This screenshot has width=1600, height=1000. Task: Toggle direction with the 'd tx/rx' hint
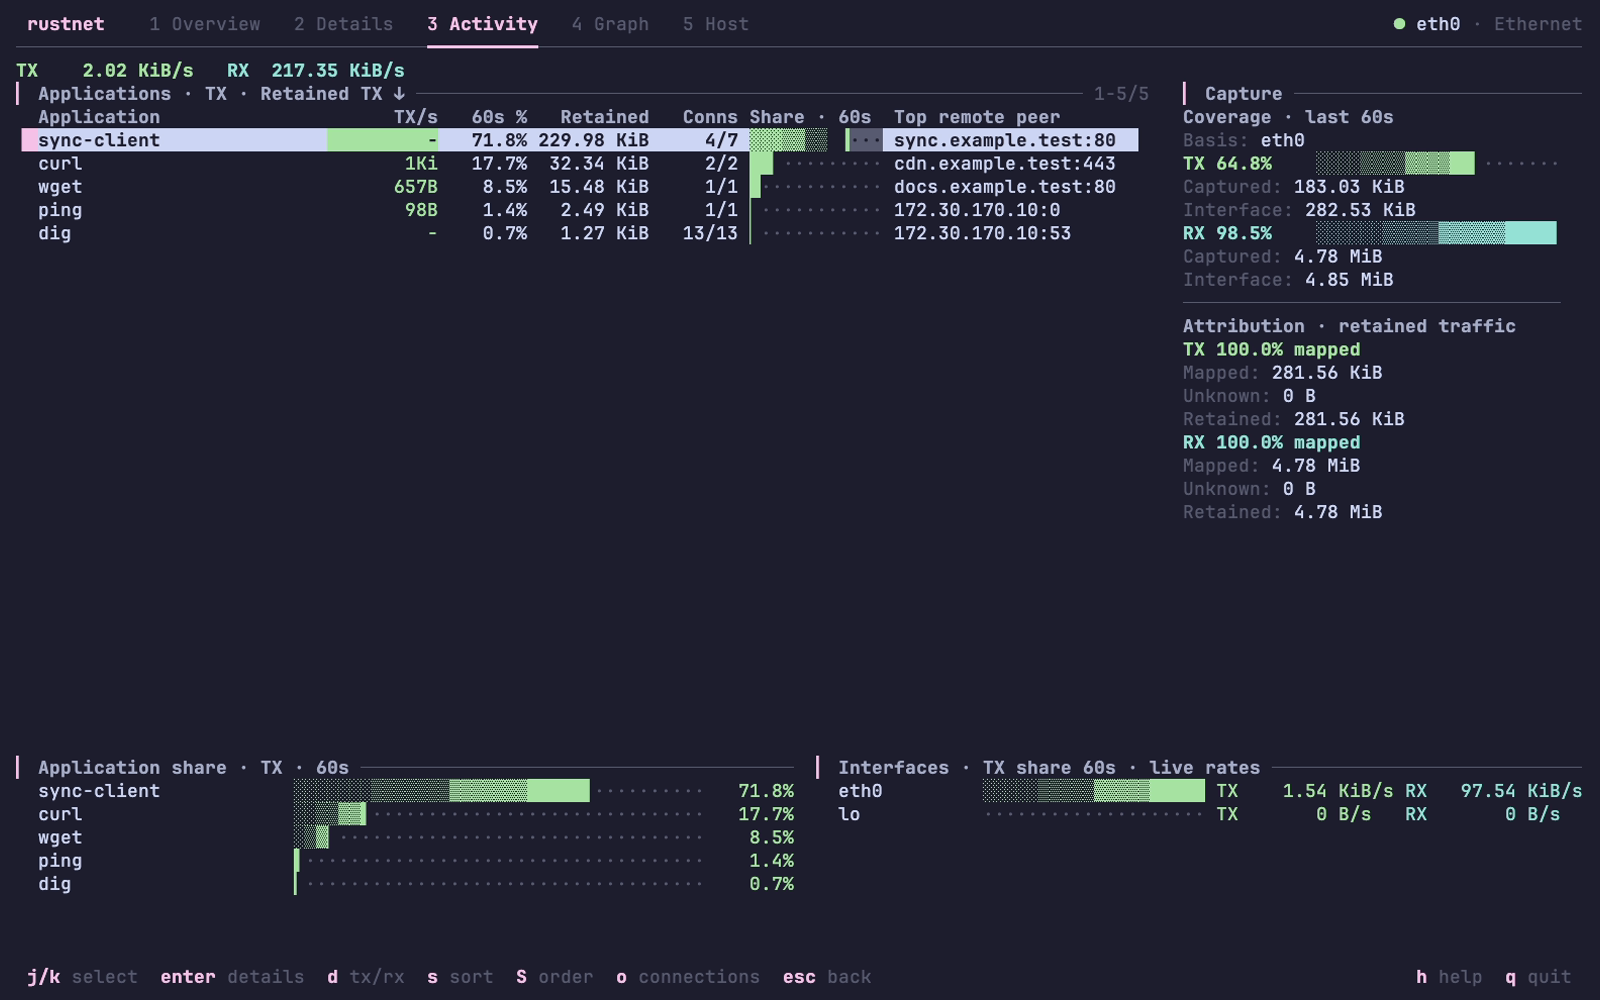366,977
